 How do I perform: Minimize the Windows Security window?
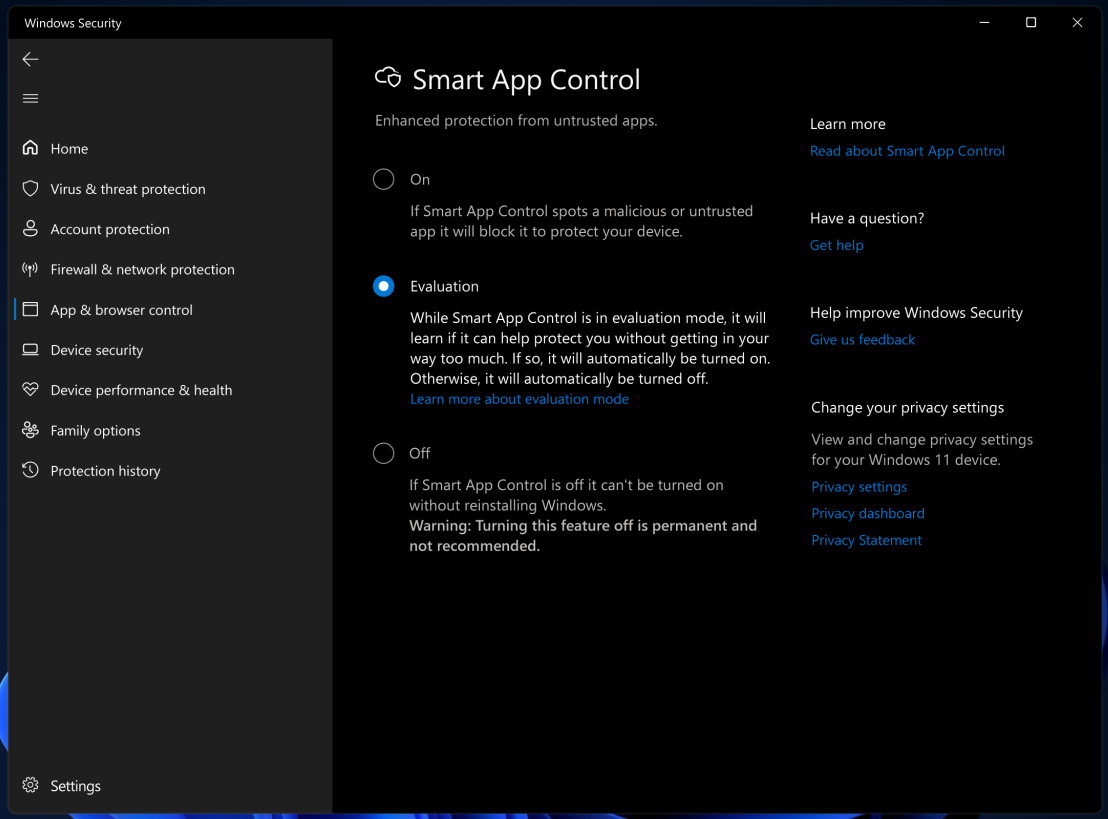pos(984,23)
